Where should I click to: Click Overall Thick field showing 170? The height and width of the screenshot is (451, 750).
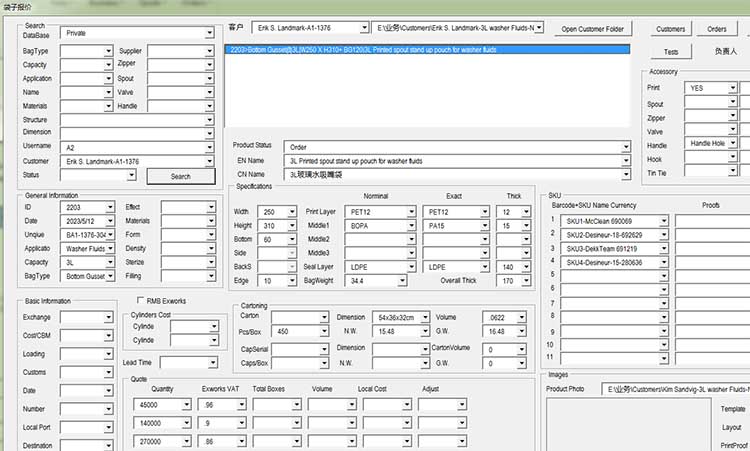(x=513, y=281)
